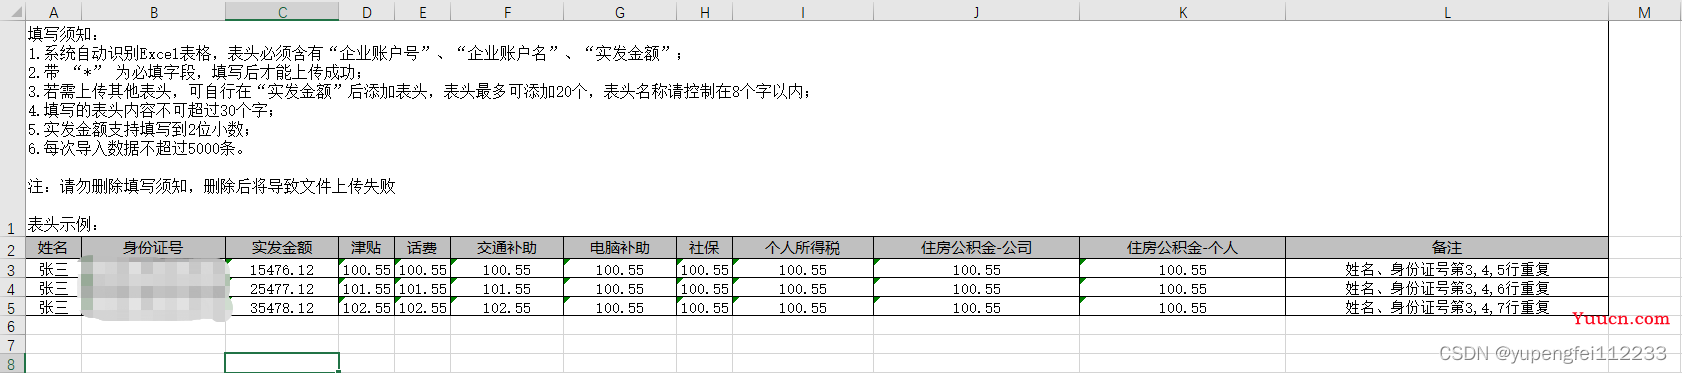Select row 8 header
Image resolution: width=1682 pixels, height=373 pixels.
coord(12,364)
